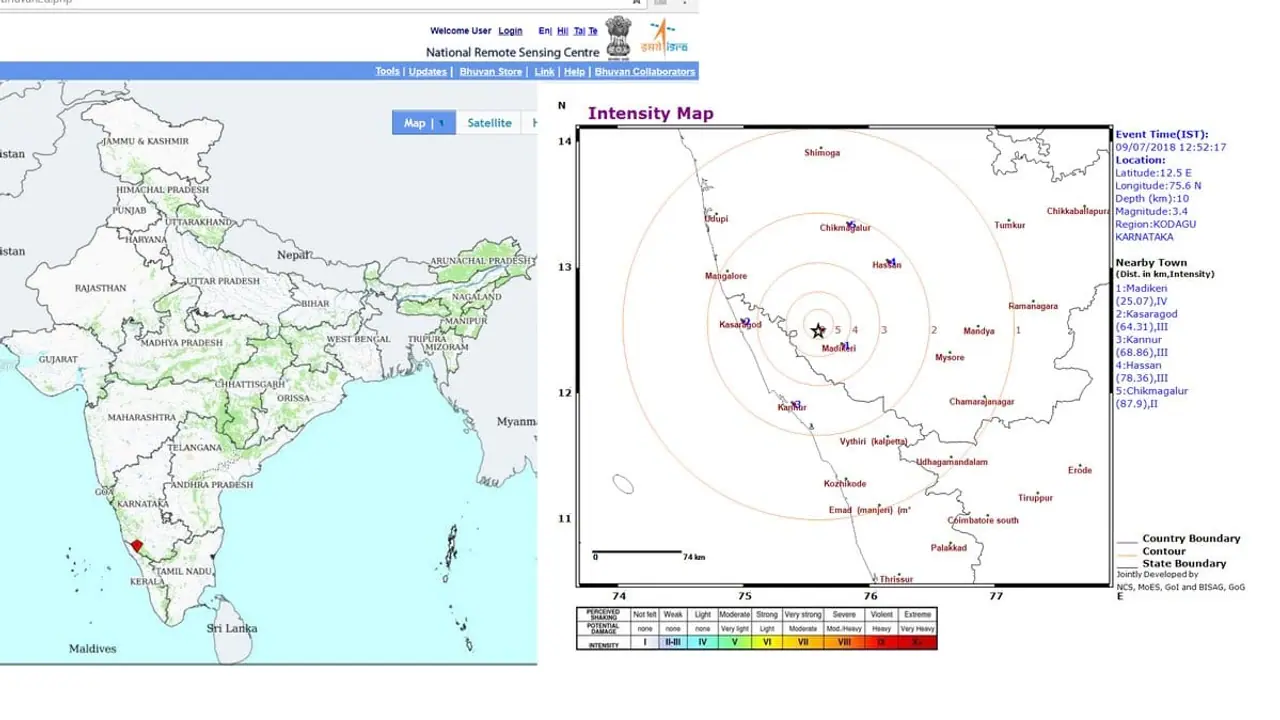
Task: Open the Updates menu item
Action: (428, 72)
